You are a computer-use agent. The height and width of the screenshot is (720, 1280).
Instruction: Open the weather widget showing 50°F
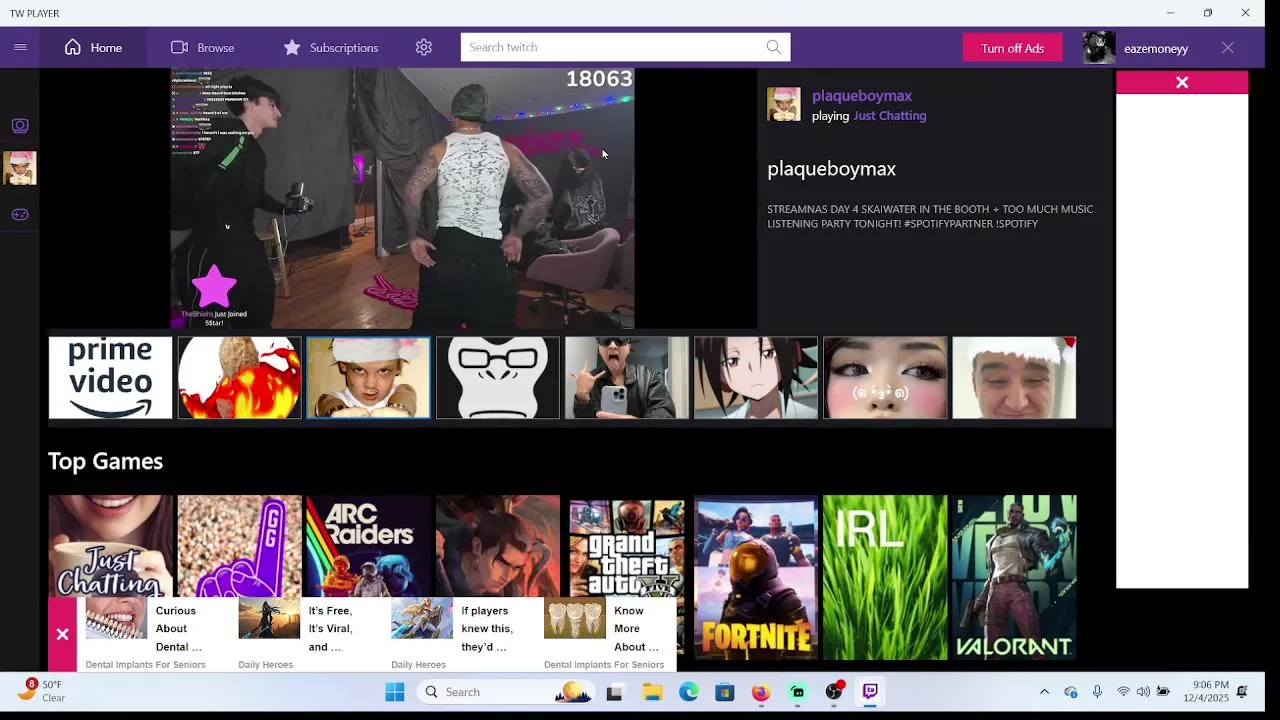click(40, 691)
